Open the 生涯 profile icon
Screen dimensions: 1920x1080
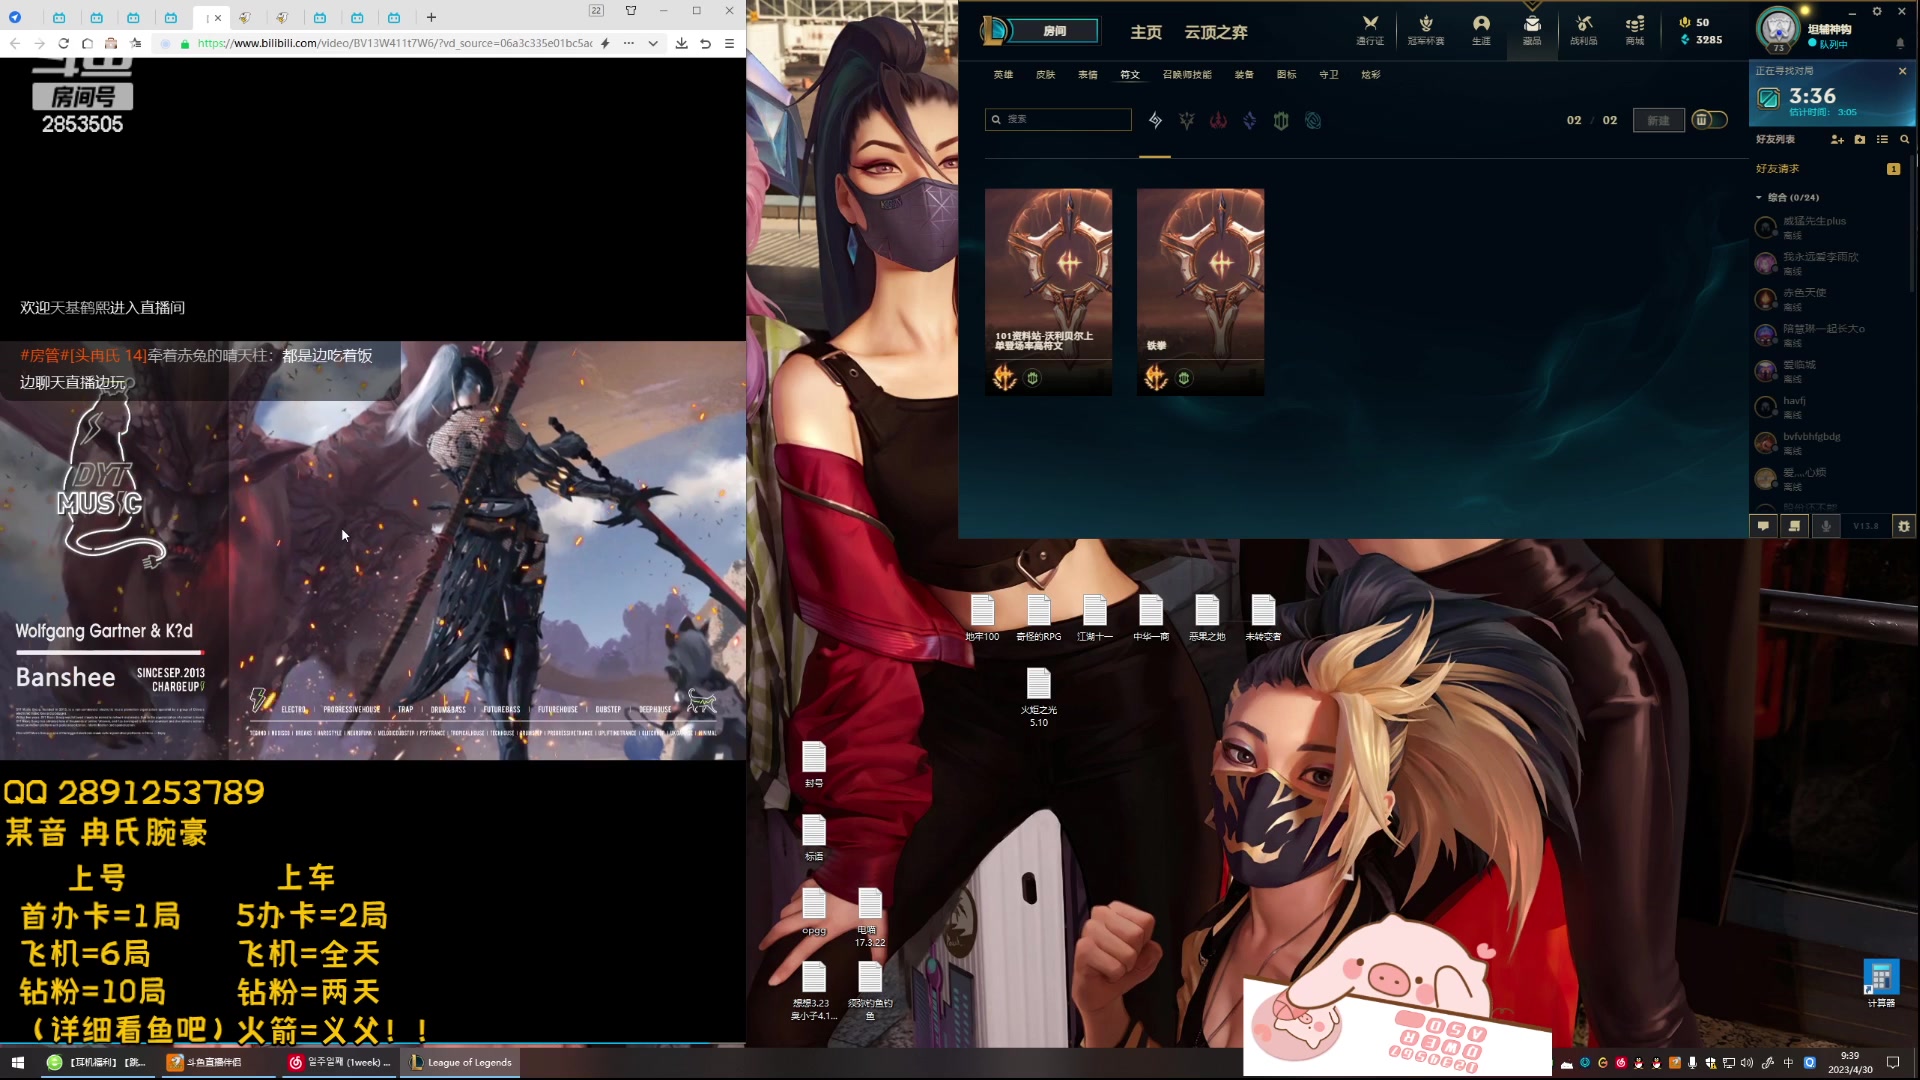pos(1481,30)
